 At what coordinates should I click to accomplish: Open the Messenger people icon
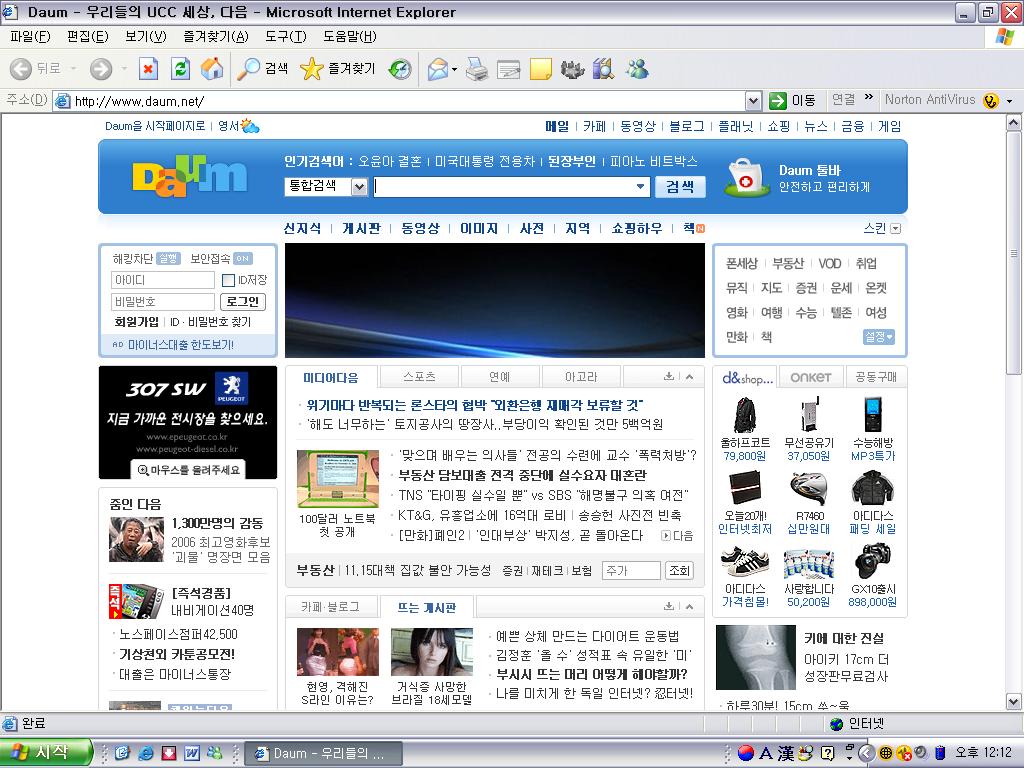pyautogui.click(x=637, y=69)
